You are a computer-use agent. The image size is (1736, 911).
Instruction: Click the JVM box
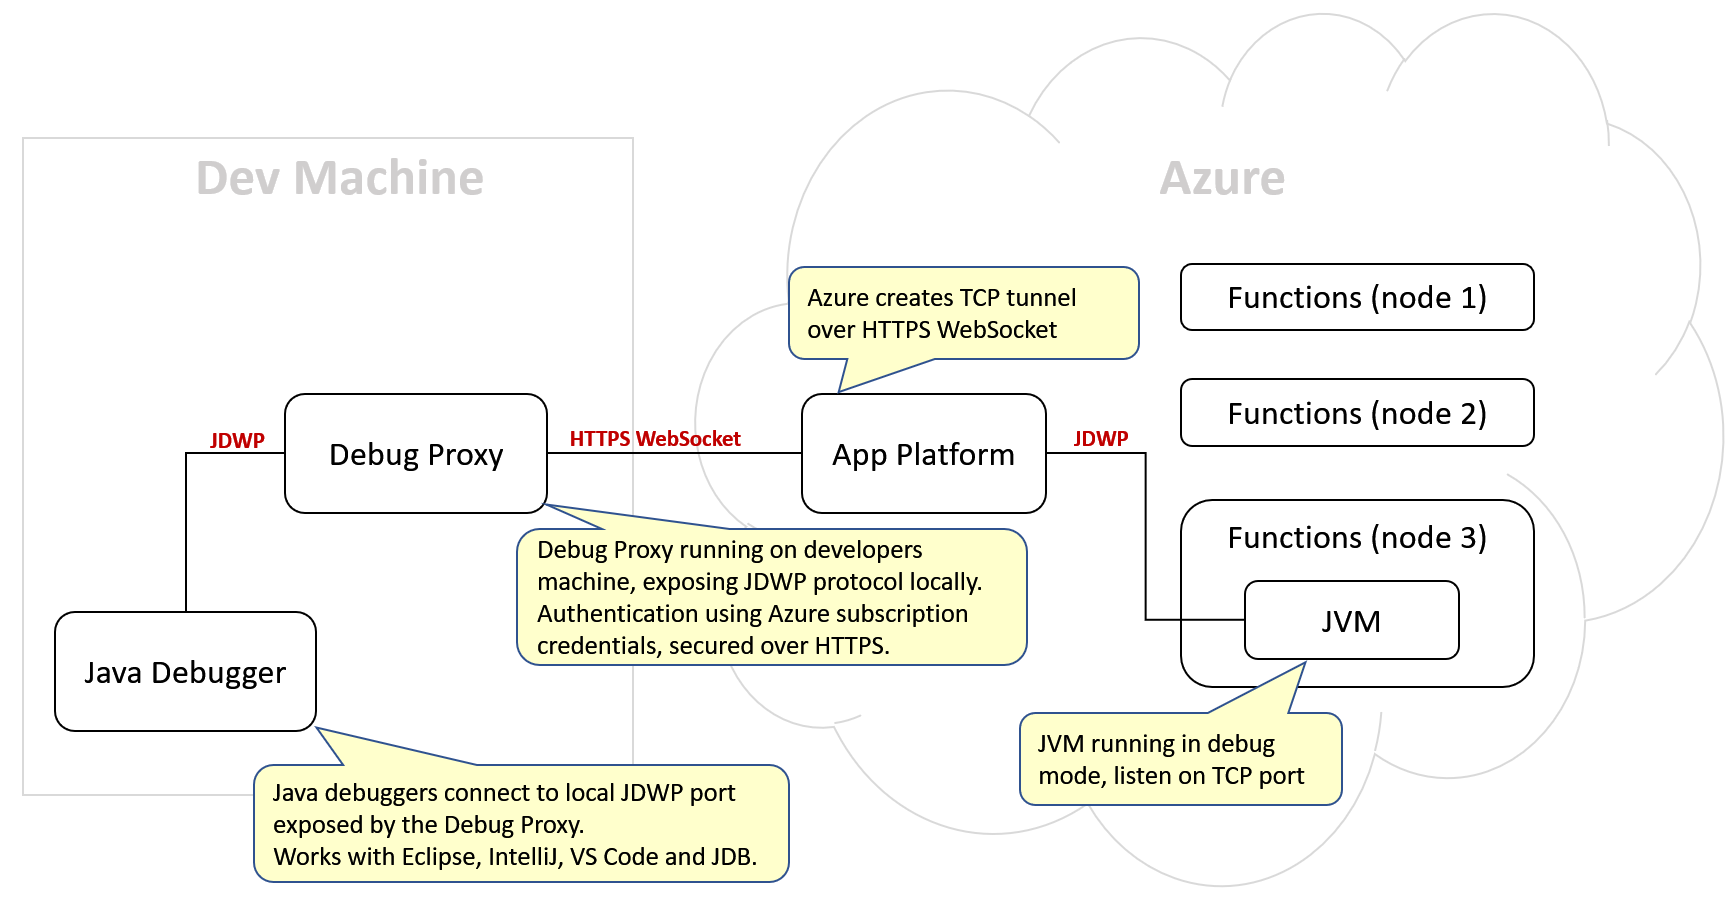point(1351,621)
